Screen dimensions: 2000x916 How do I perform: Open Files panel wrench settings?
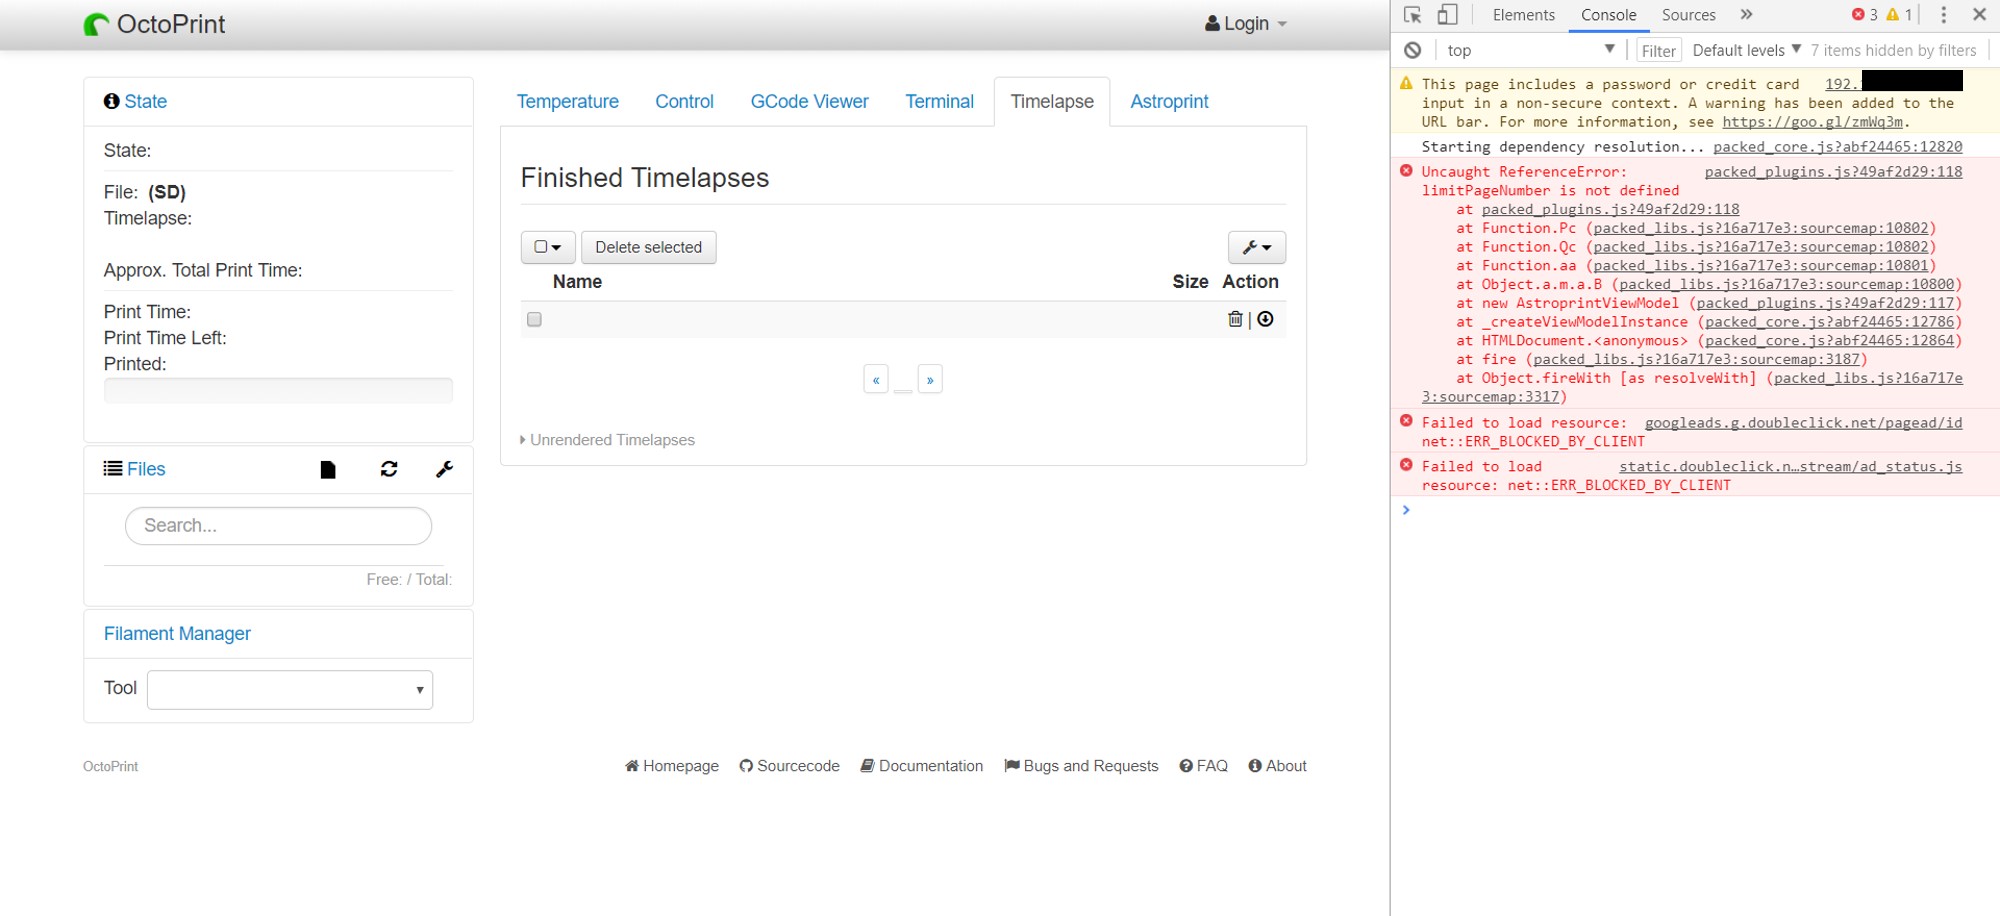point(445,469)
